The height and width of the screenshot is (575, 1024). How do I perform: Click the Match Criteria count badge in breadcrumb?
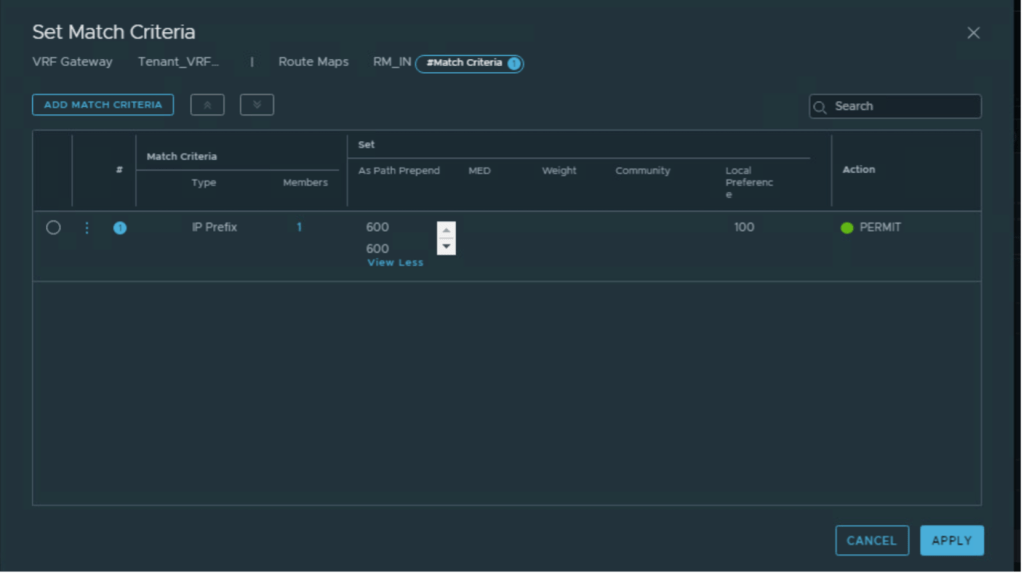[513, 63]
